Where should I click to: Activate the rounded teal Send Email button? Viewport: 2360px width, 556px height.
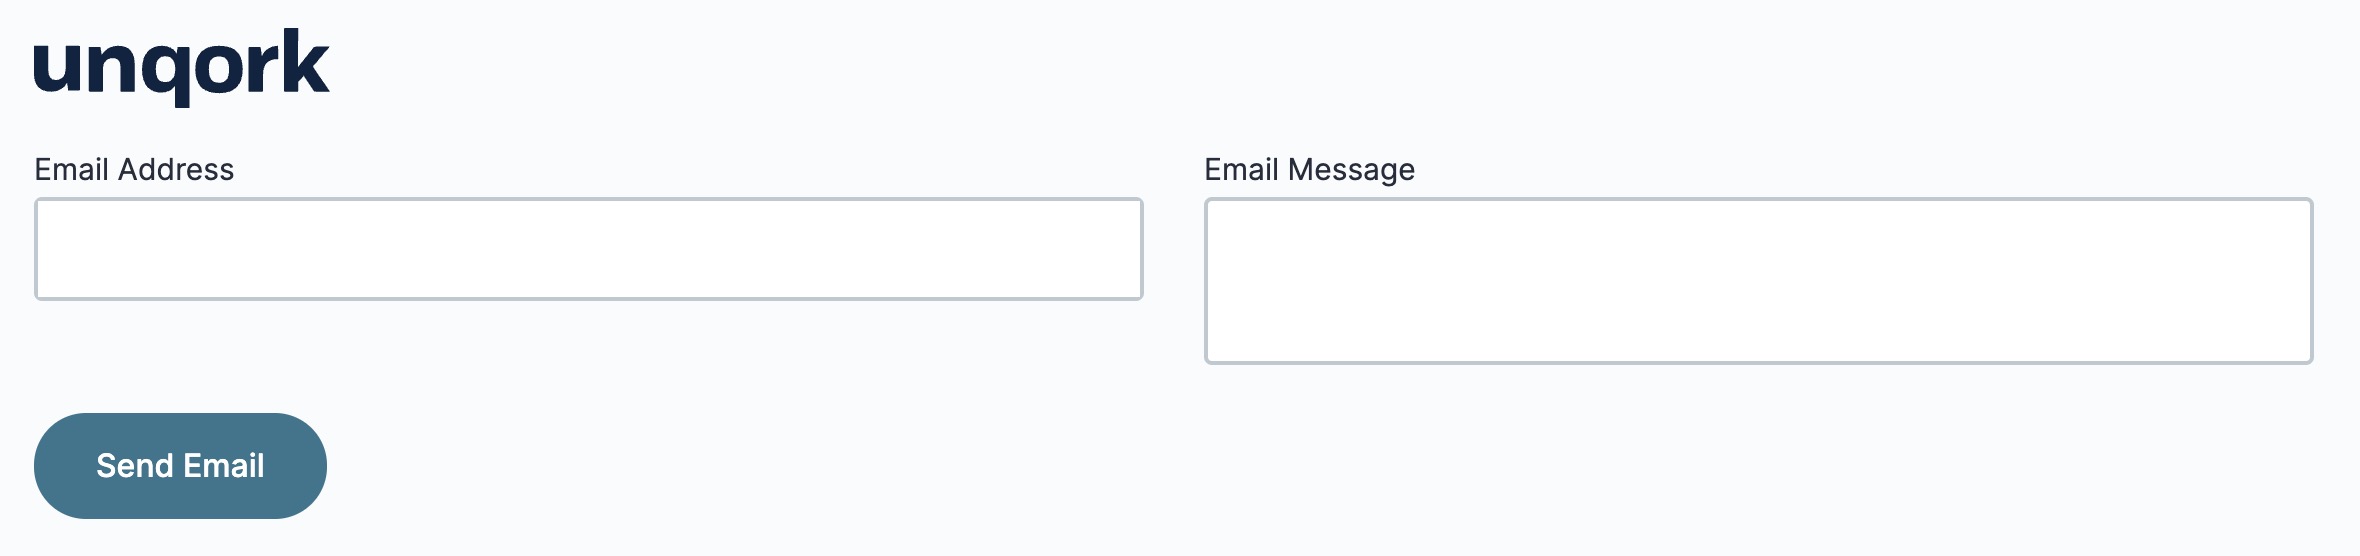[x=180, y=466]
